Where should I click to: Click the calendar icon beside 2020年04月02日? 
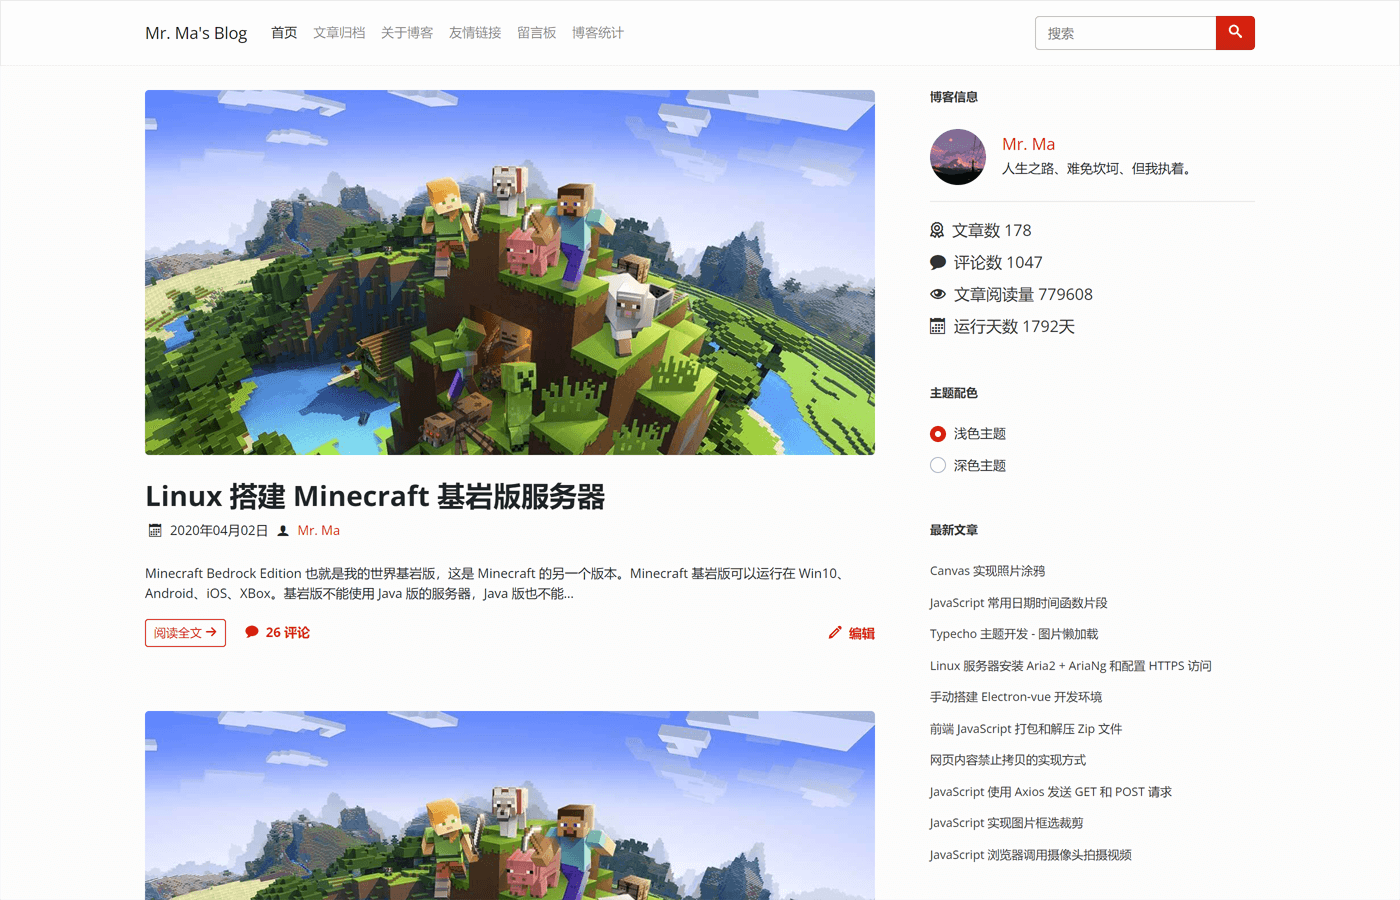(x=155, y=531)
